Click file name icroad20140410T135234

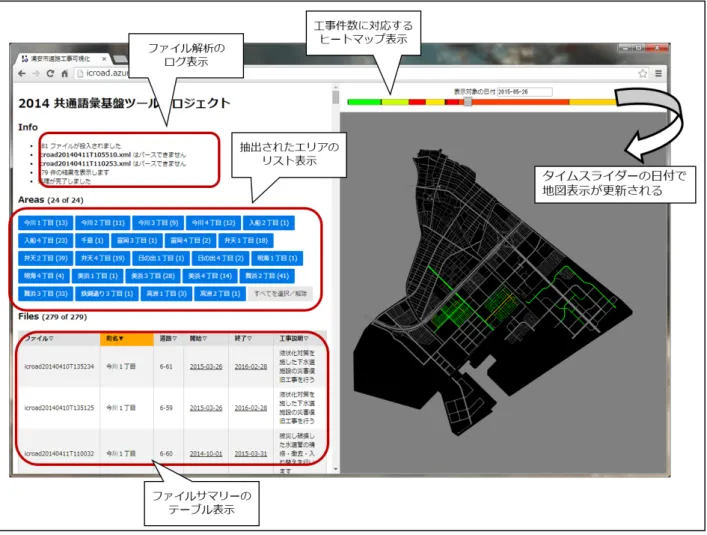(59, 367)
